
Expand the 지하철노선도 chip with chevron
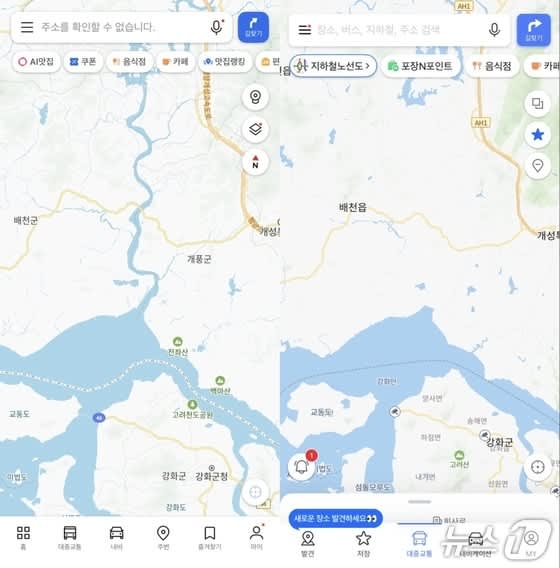pyautogui.click(x=333, y=66)
